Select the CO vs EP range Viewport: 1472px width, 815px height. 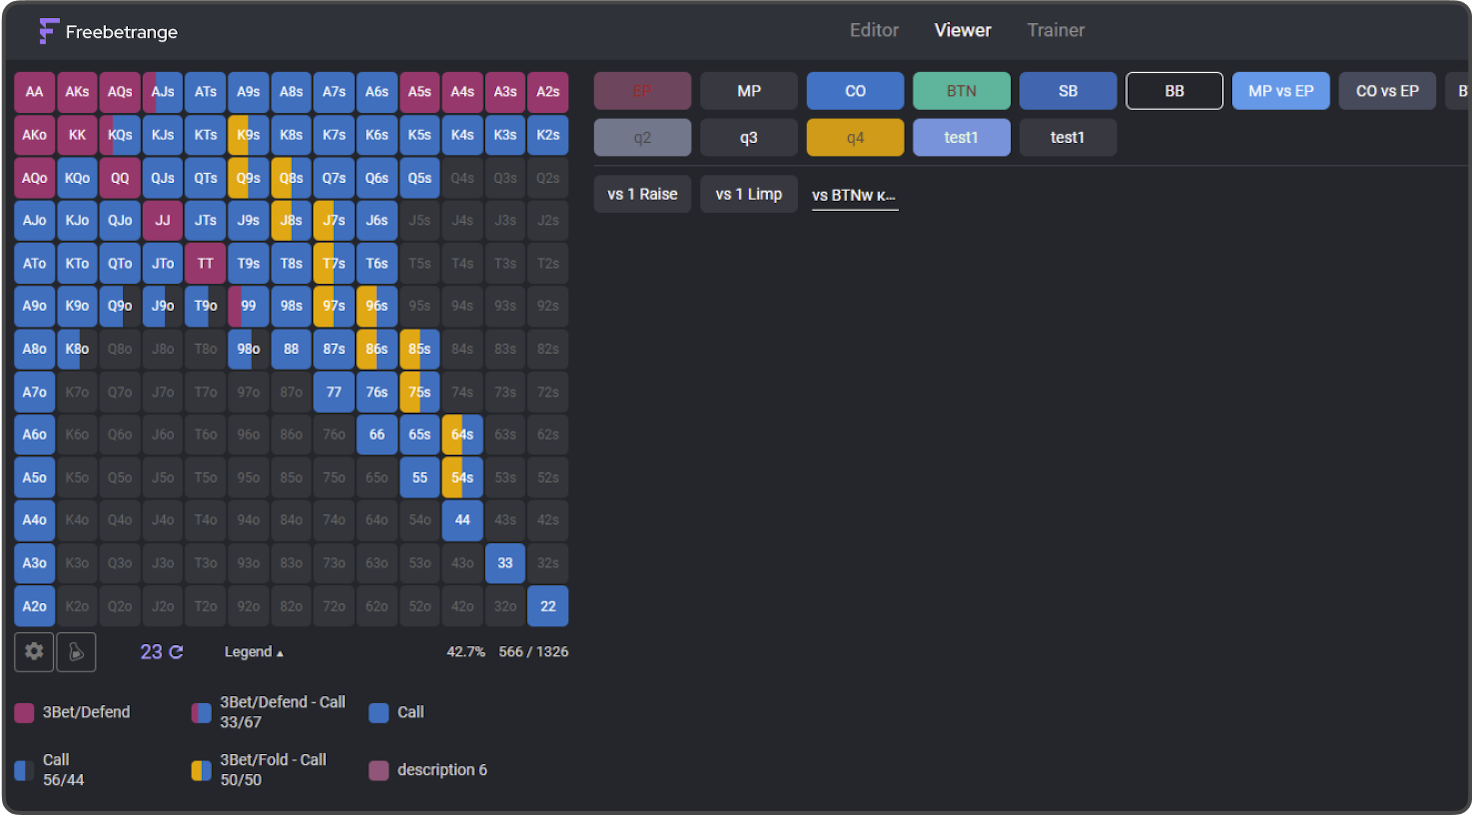[1387, 90]
